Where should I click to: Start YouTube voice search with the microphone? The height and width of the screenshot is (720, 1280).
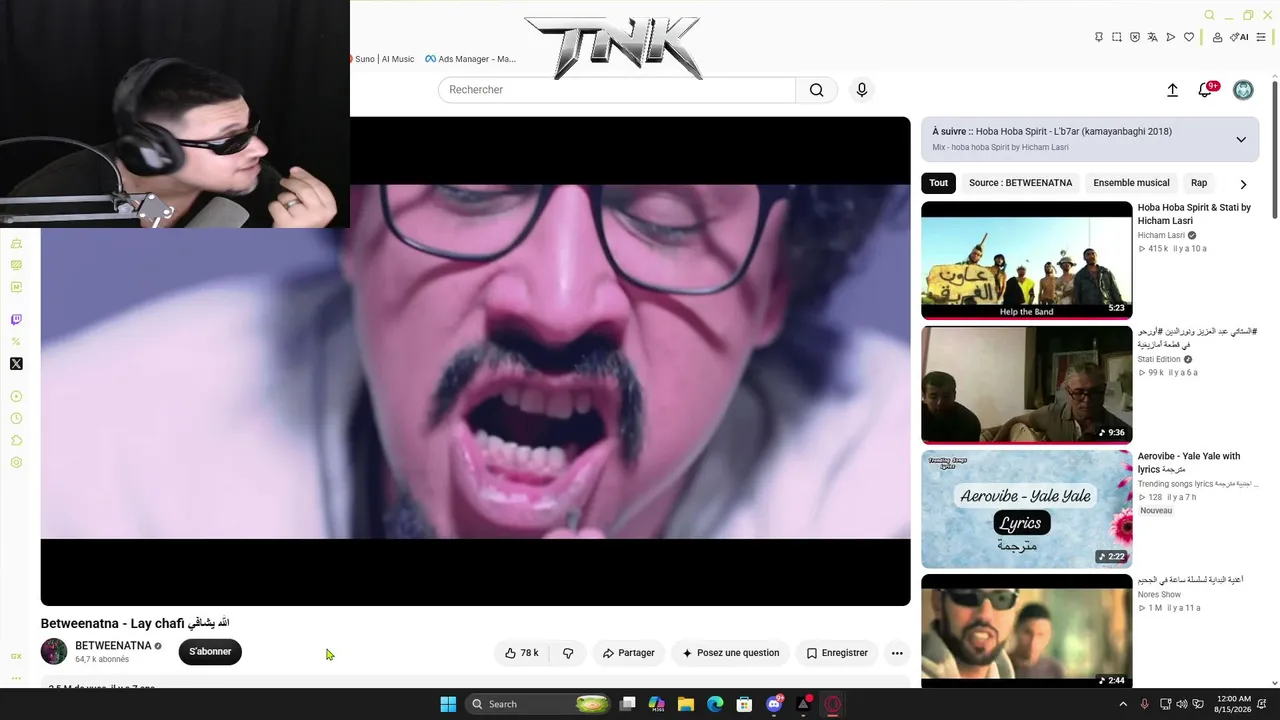click(862, 90)
